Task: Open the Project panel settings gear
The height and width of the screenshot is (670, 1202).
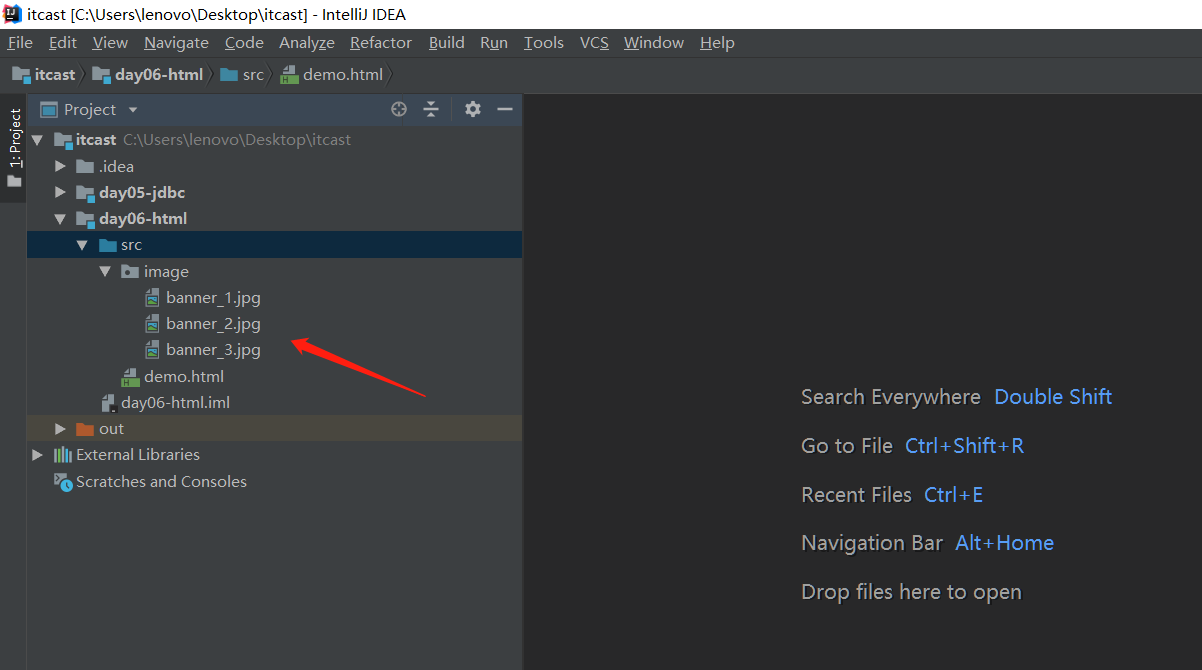Action: 473,109
